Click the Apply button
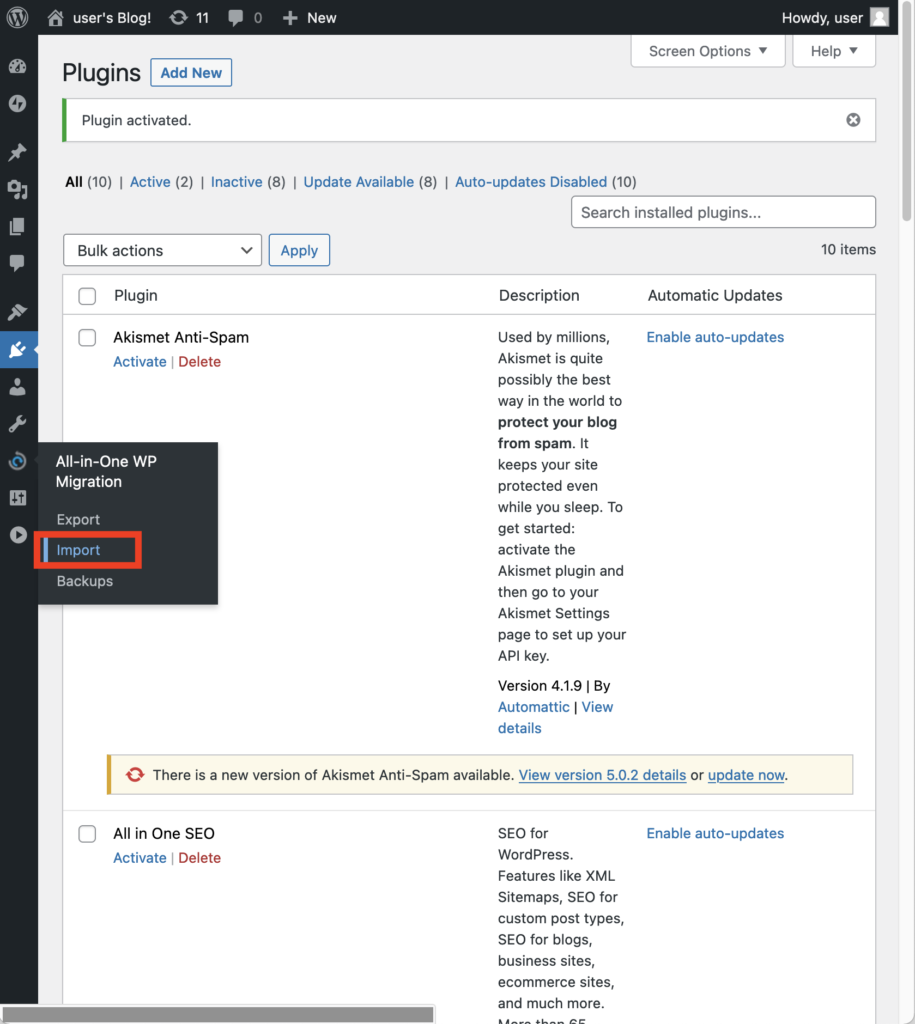 pos(299,250)
